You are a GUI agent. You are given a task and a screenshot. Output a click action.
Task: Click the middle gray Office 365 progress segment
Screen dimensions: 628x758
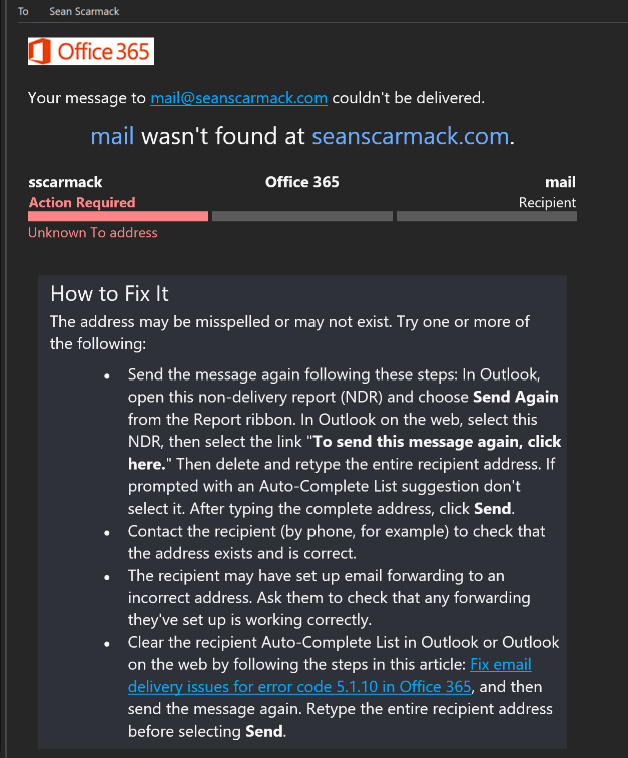click(302, 217)
